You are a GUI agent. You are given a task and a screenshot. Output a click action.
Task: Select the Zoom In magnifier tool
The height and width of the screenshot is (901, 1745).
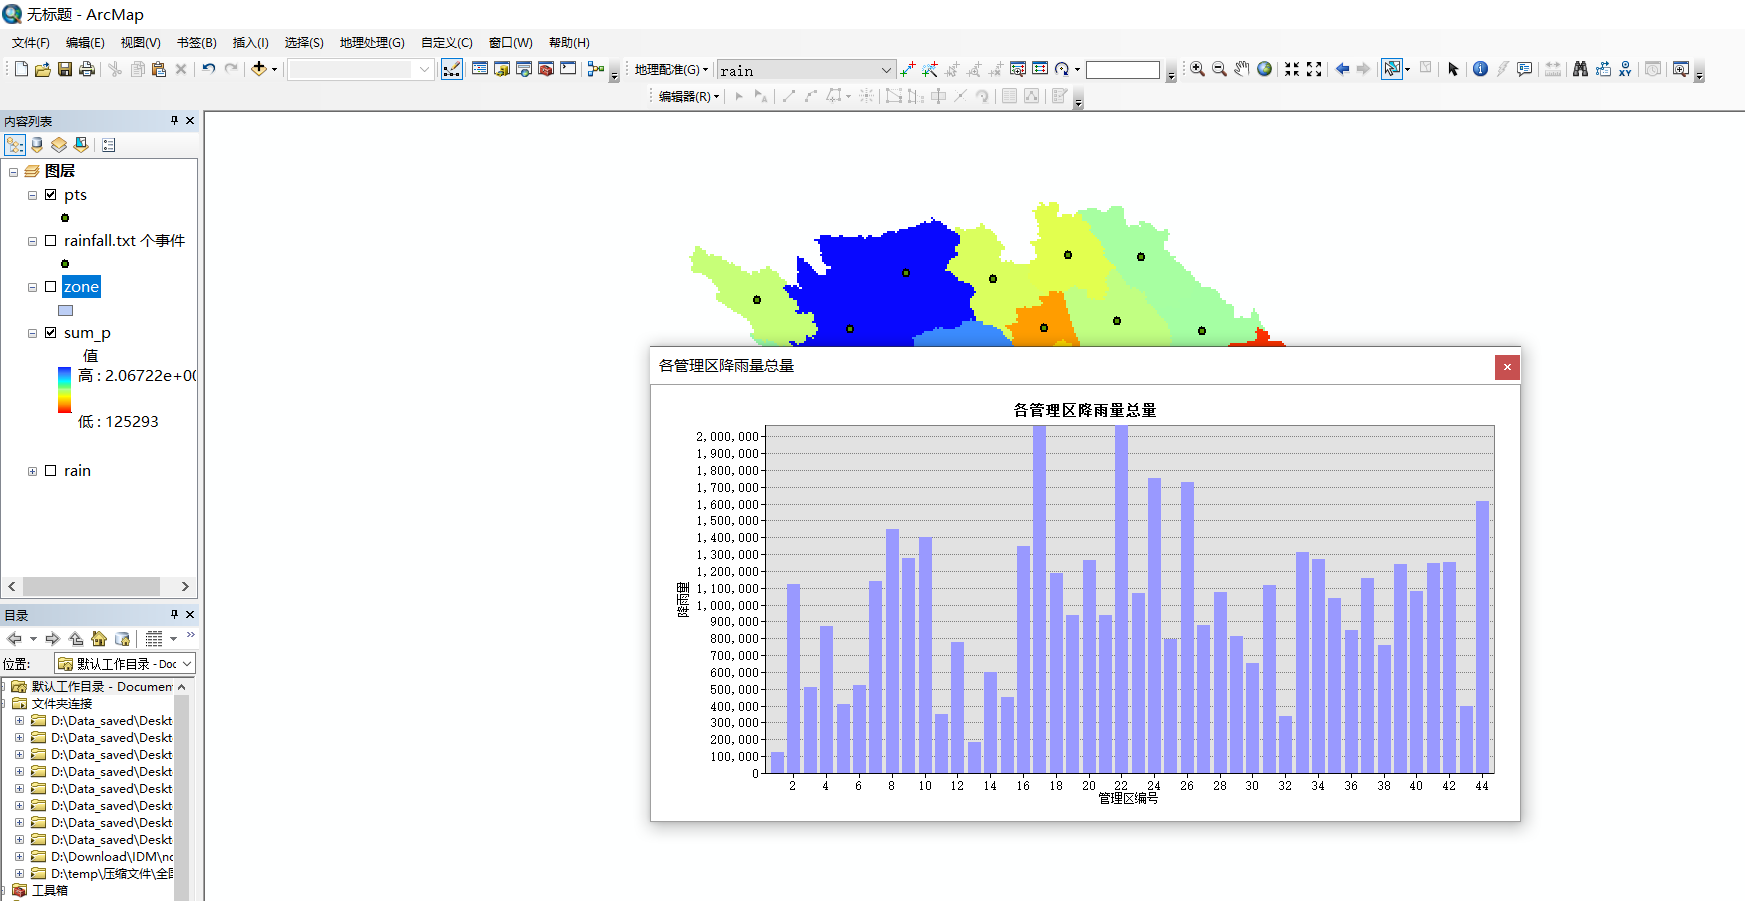click(1197, 69)
